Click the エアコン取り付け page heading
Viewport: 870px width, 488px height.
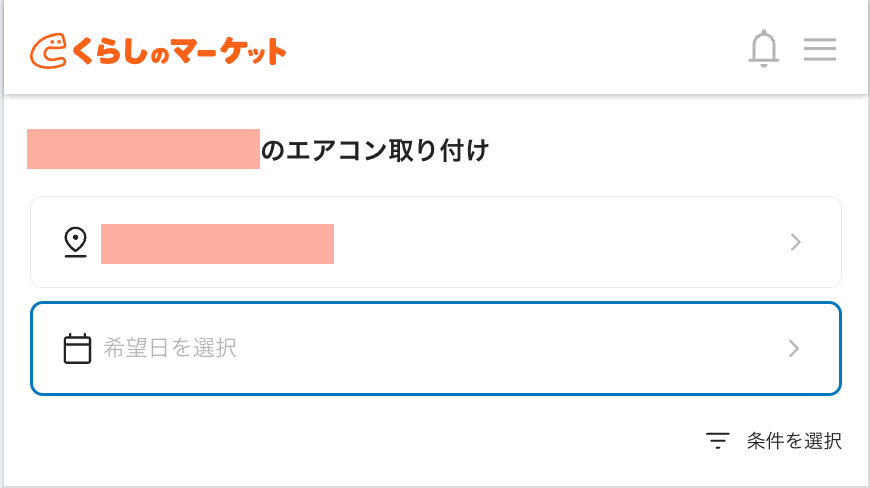click(374, 151)
